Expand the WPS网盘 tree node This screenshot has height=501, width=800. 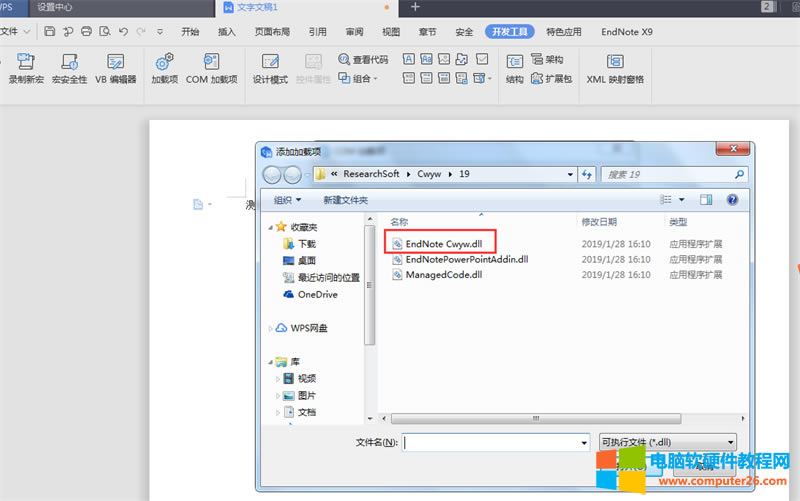pos(270,328)
